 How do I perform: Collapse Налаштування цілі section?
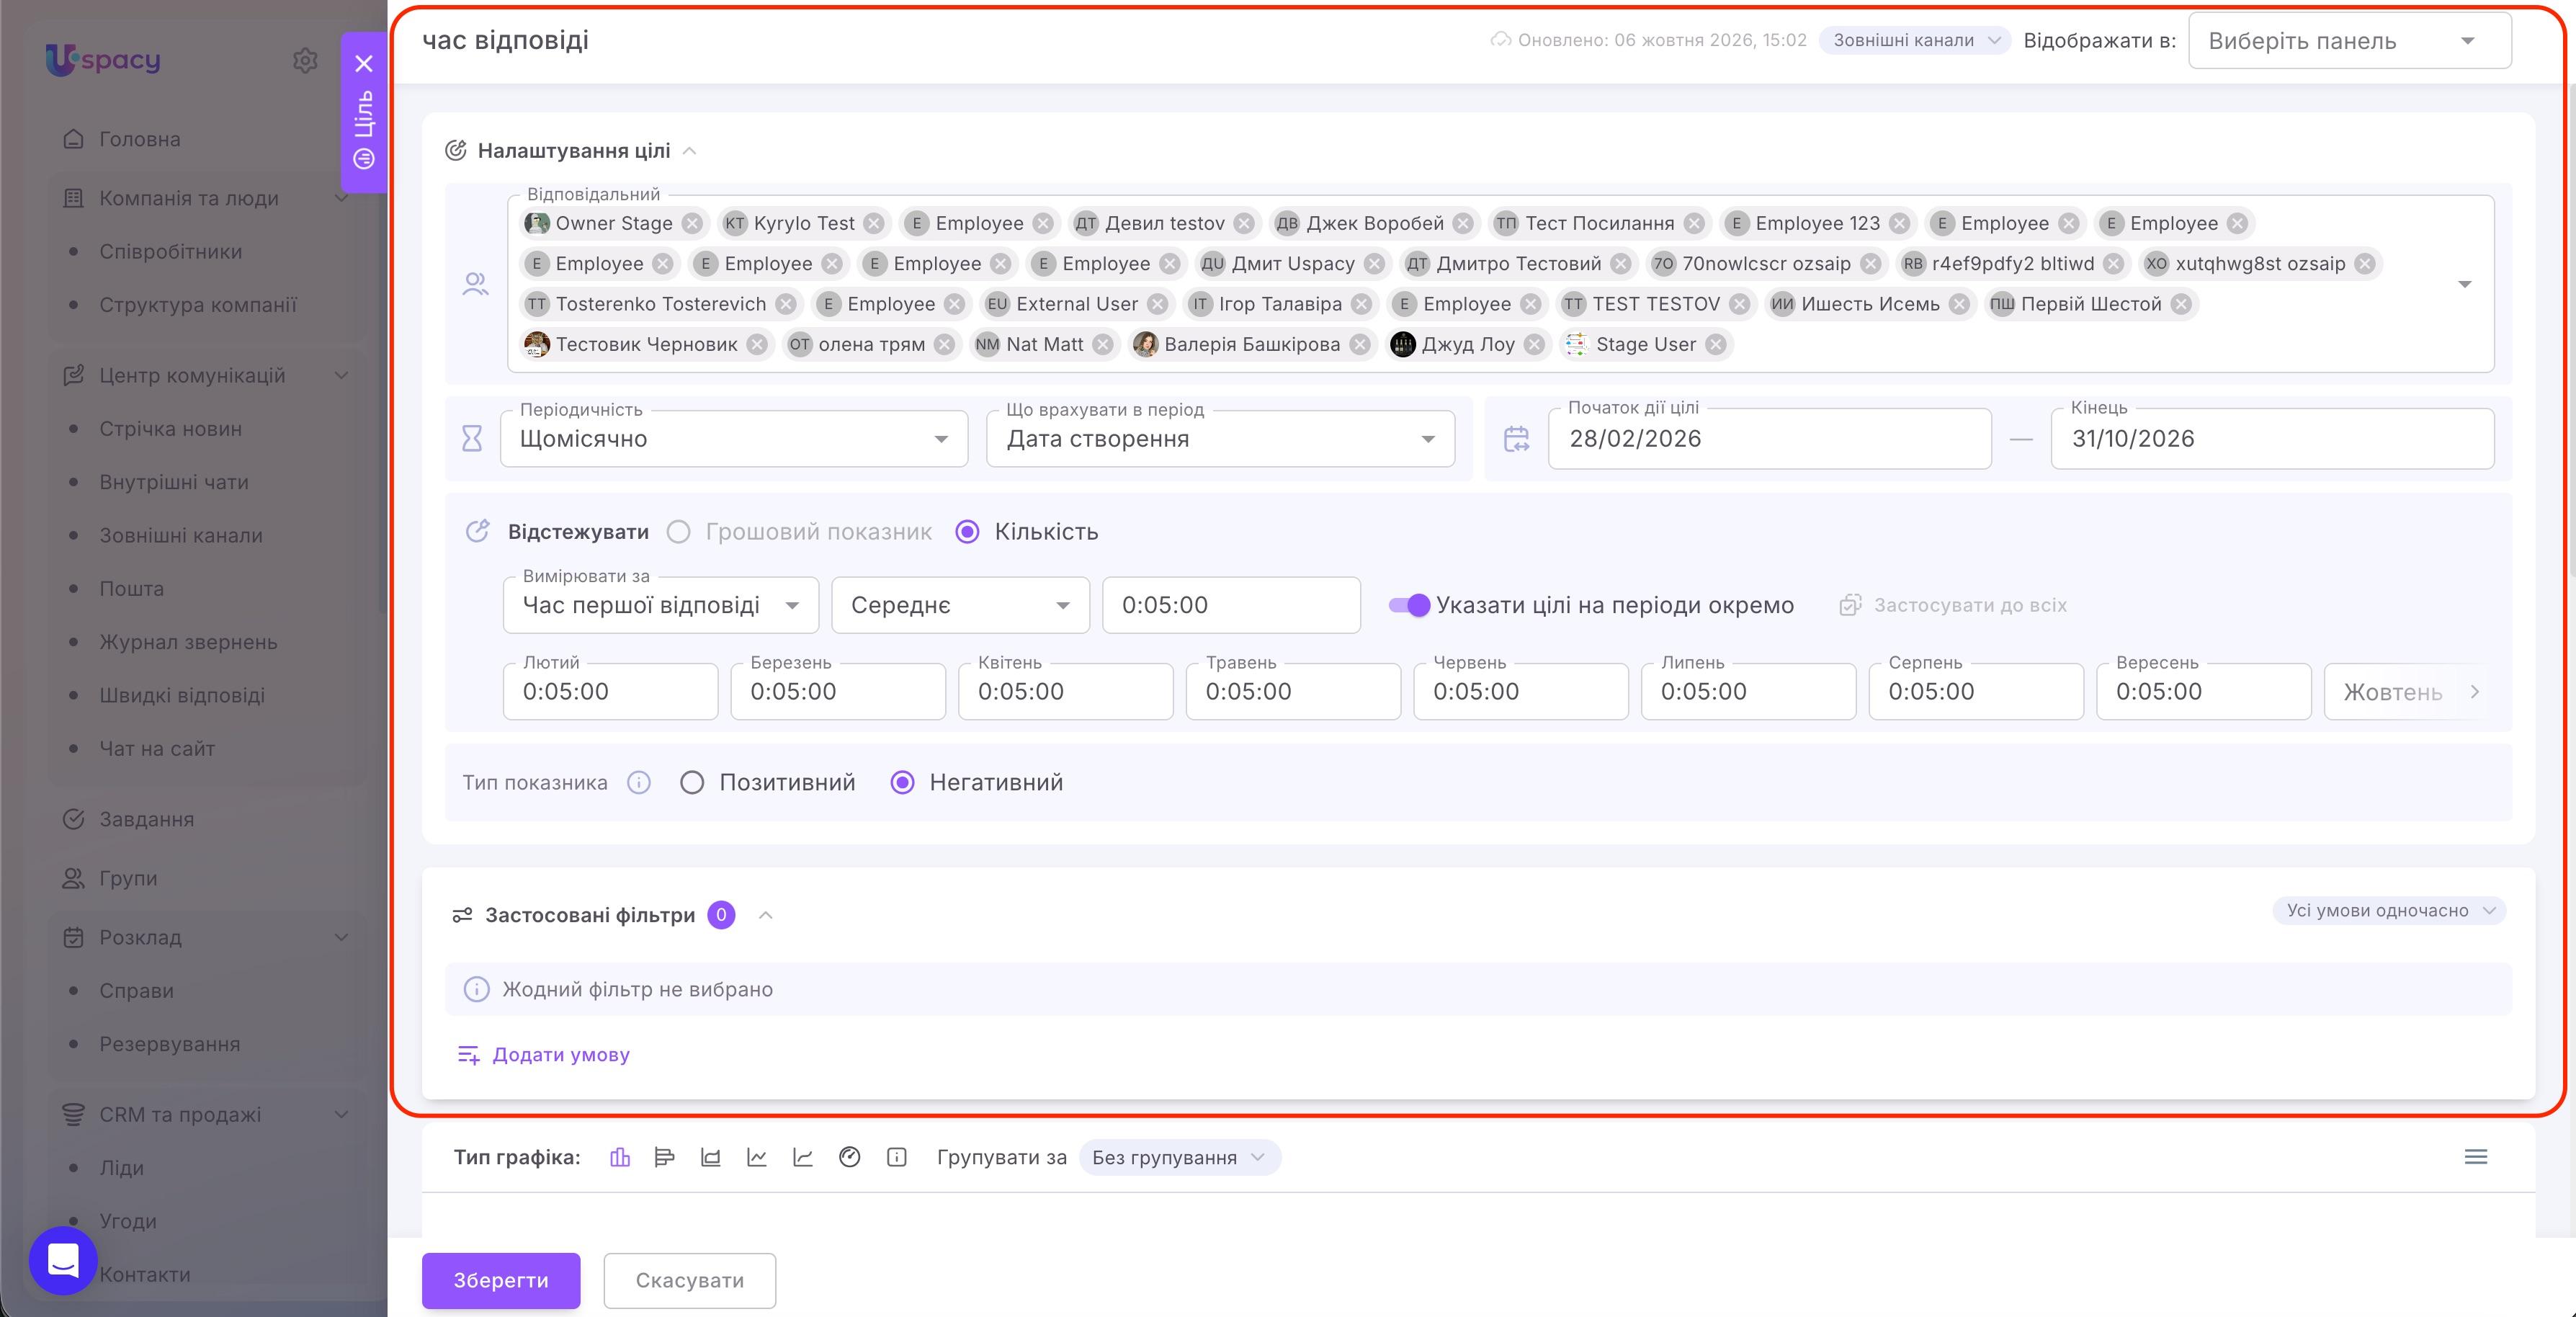point(689,151)
